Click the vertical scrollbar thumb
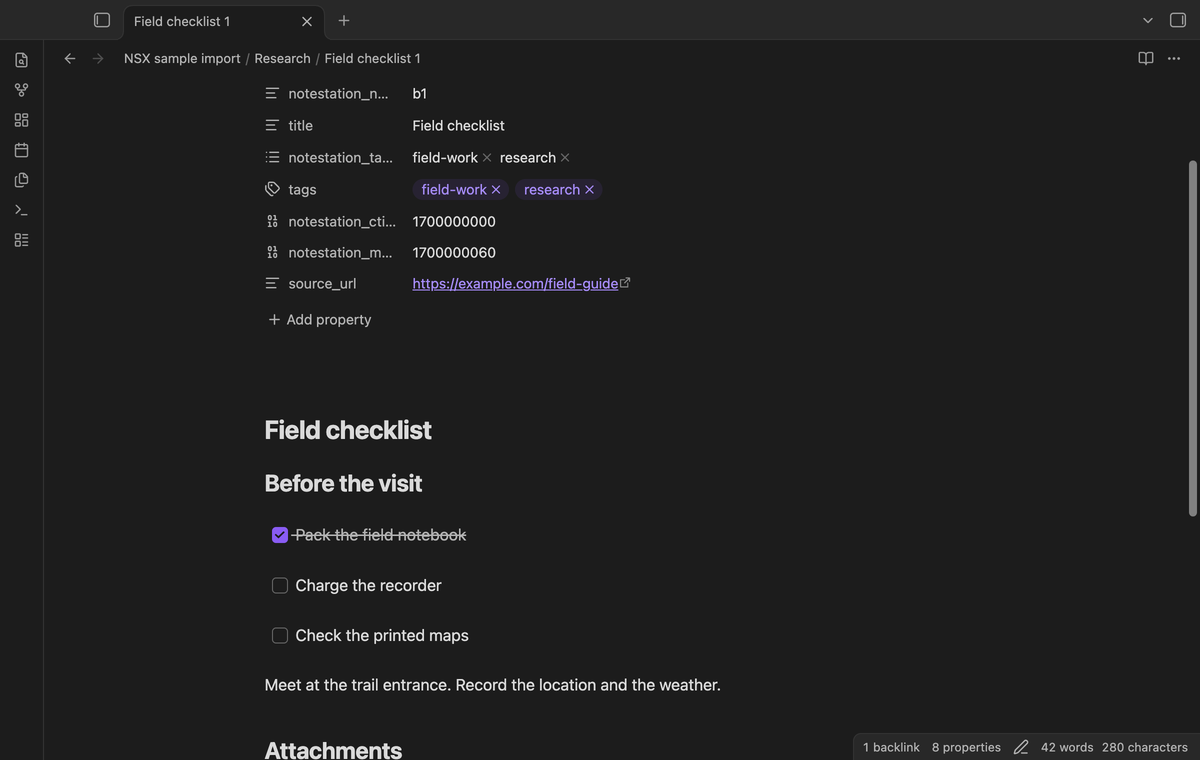The height and width of the screenshot is (760, 1200). pyautogui.click(x=1192, y=338)
